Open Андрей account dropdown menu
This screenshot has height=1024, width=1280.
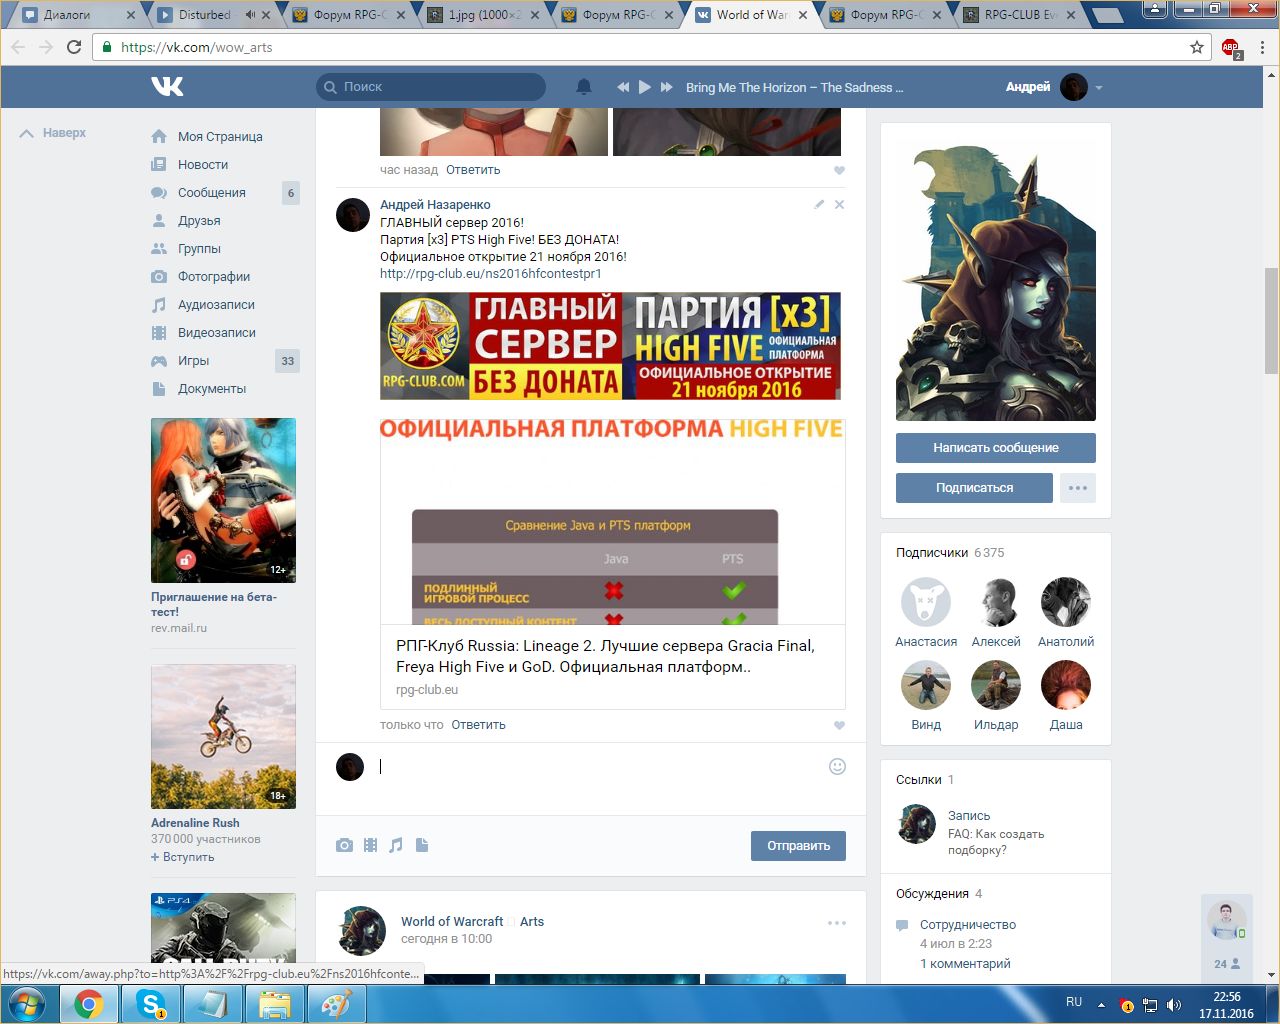[x=1055, y=87]
